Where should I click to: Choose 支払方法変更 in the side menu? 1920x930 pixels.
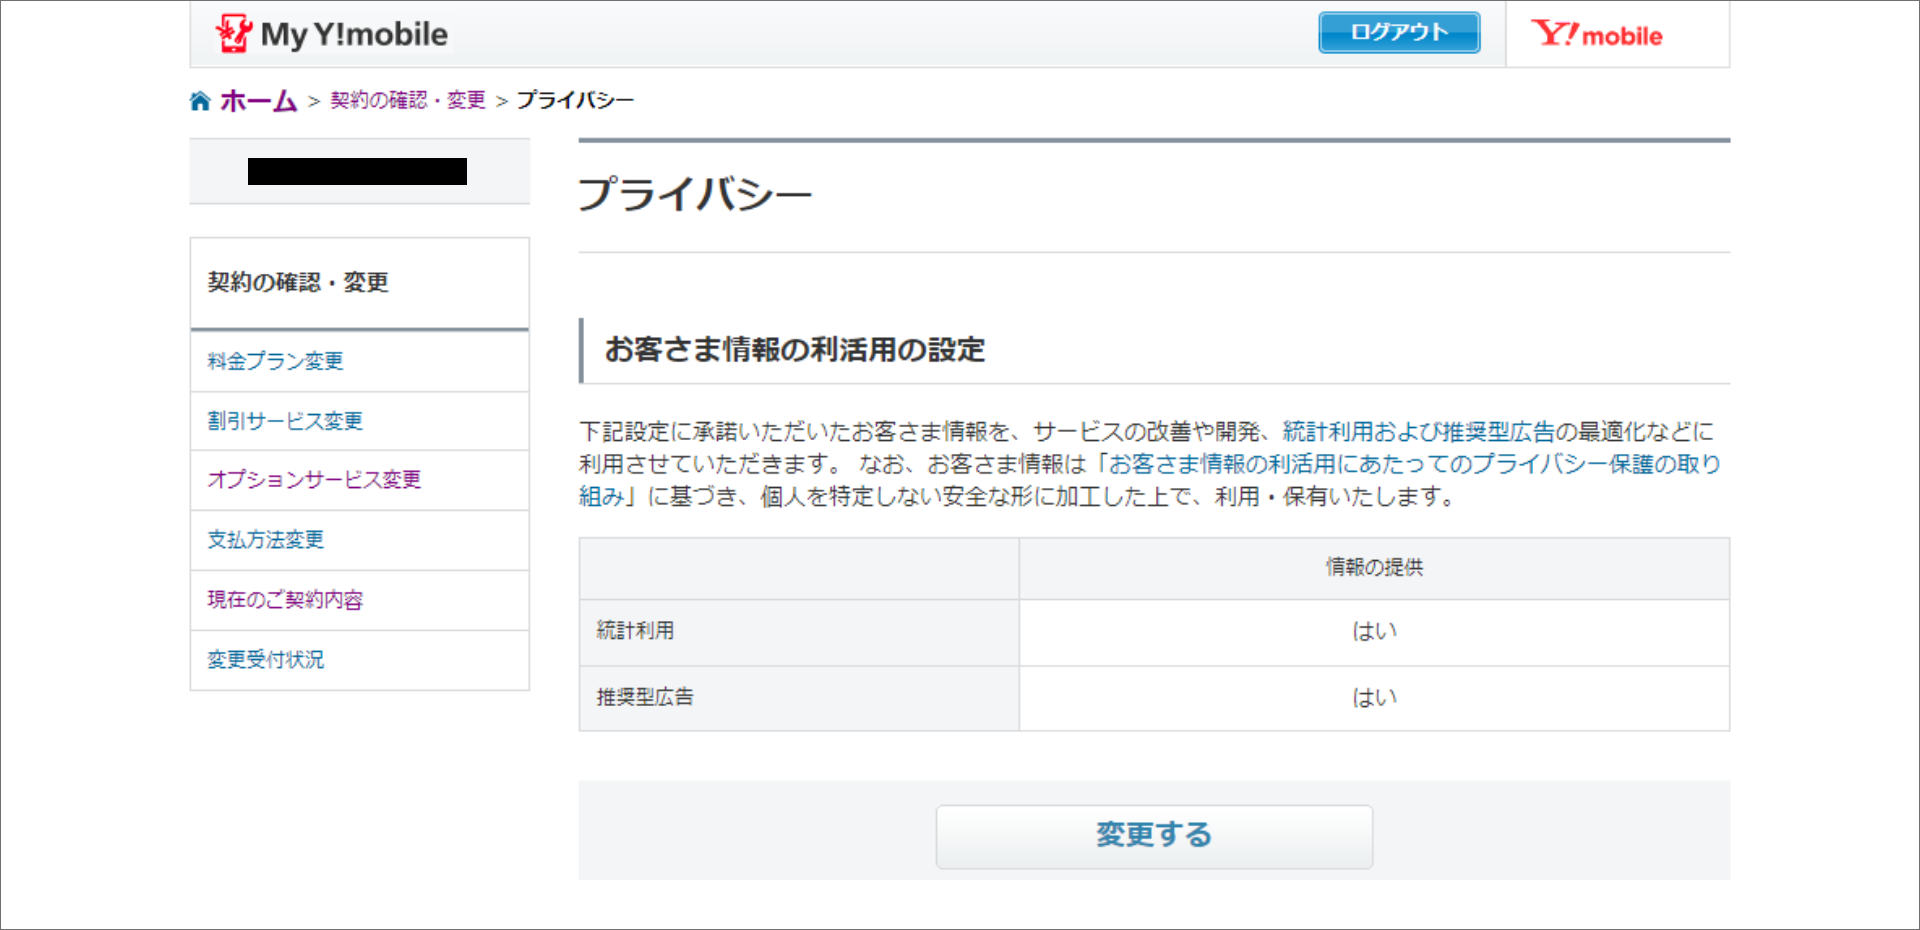pyautogui.click(x=266, y=540)
